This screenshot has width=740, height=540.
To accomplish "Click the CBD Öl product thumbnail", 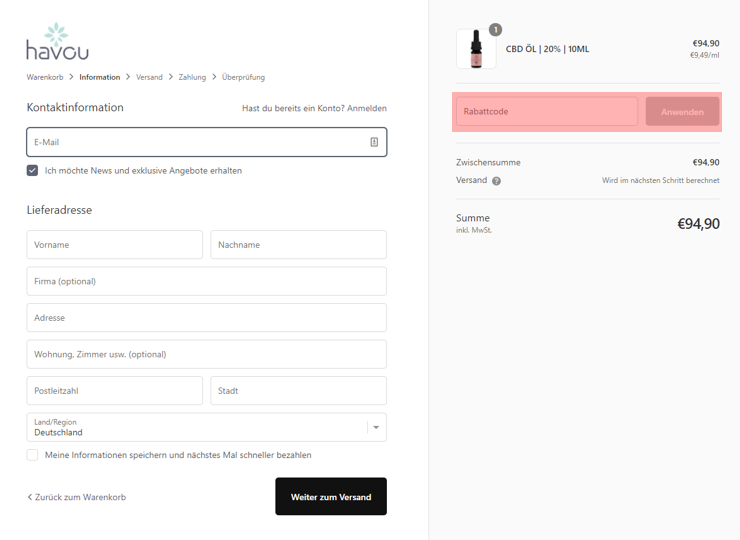I will (x=476, y=49).
